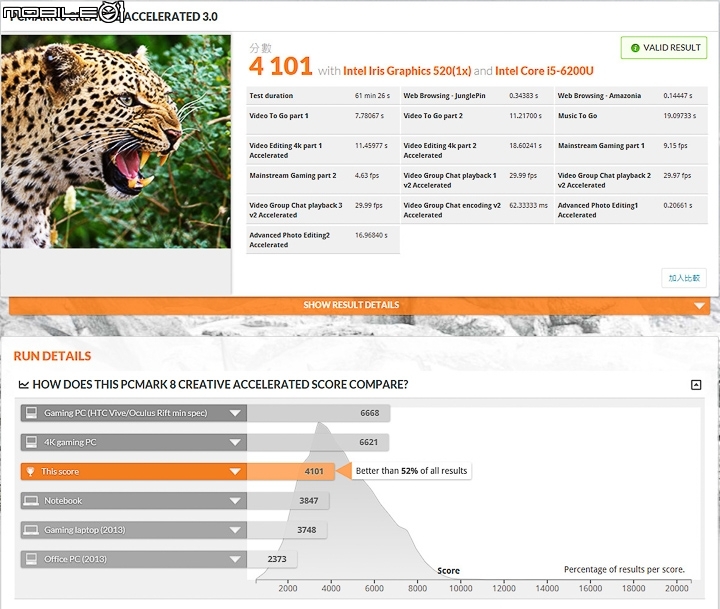Open the Notebook row dropdown arrow
This screenshot has width=720, height=609.
pyautogui.click(x=235, y=501)
